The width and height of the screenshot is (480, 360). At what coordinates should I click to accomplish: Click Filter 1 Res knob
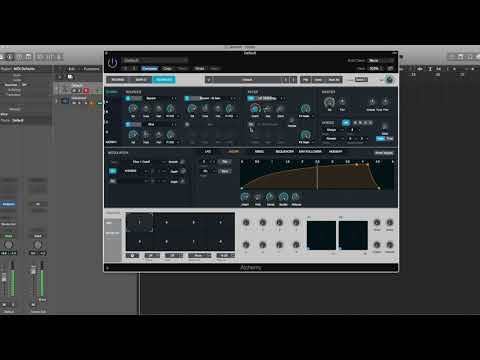(x=268, y=109)
